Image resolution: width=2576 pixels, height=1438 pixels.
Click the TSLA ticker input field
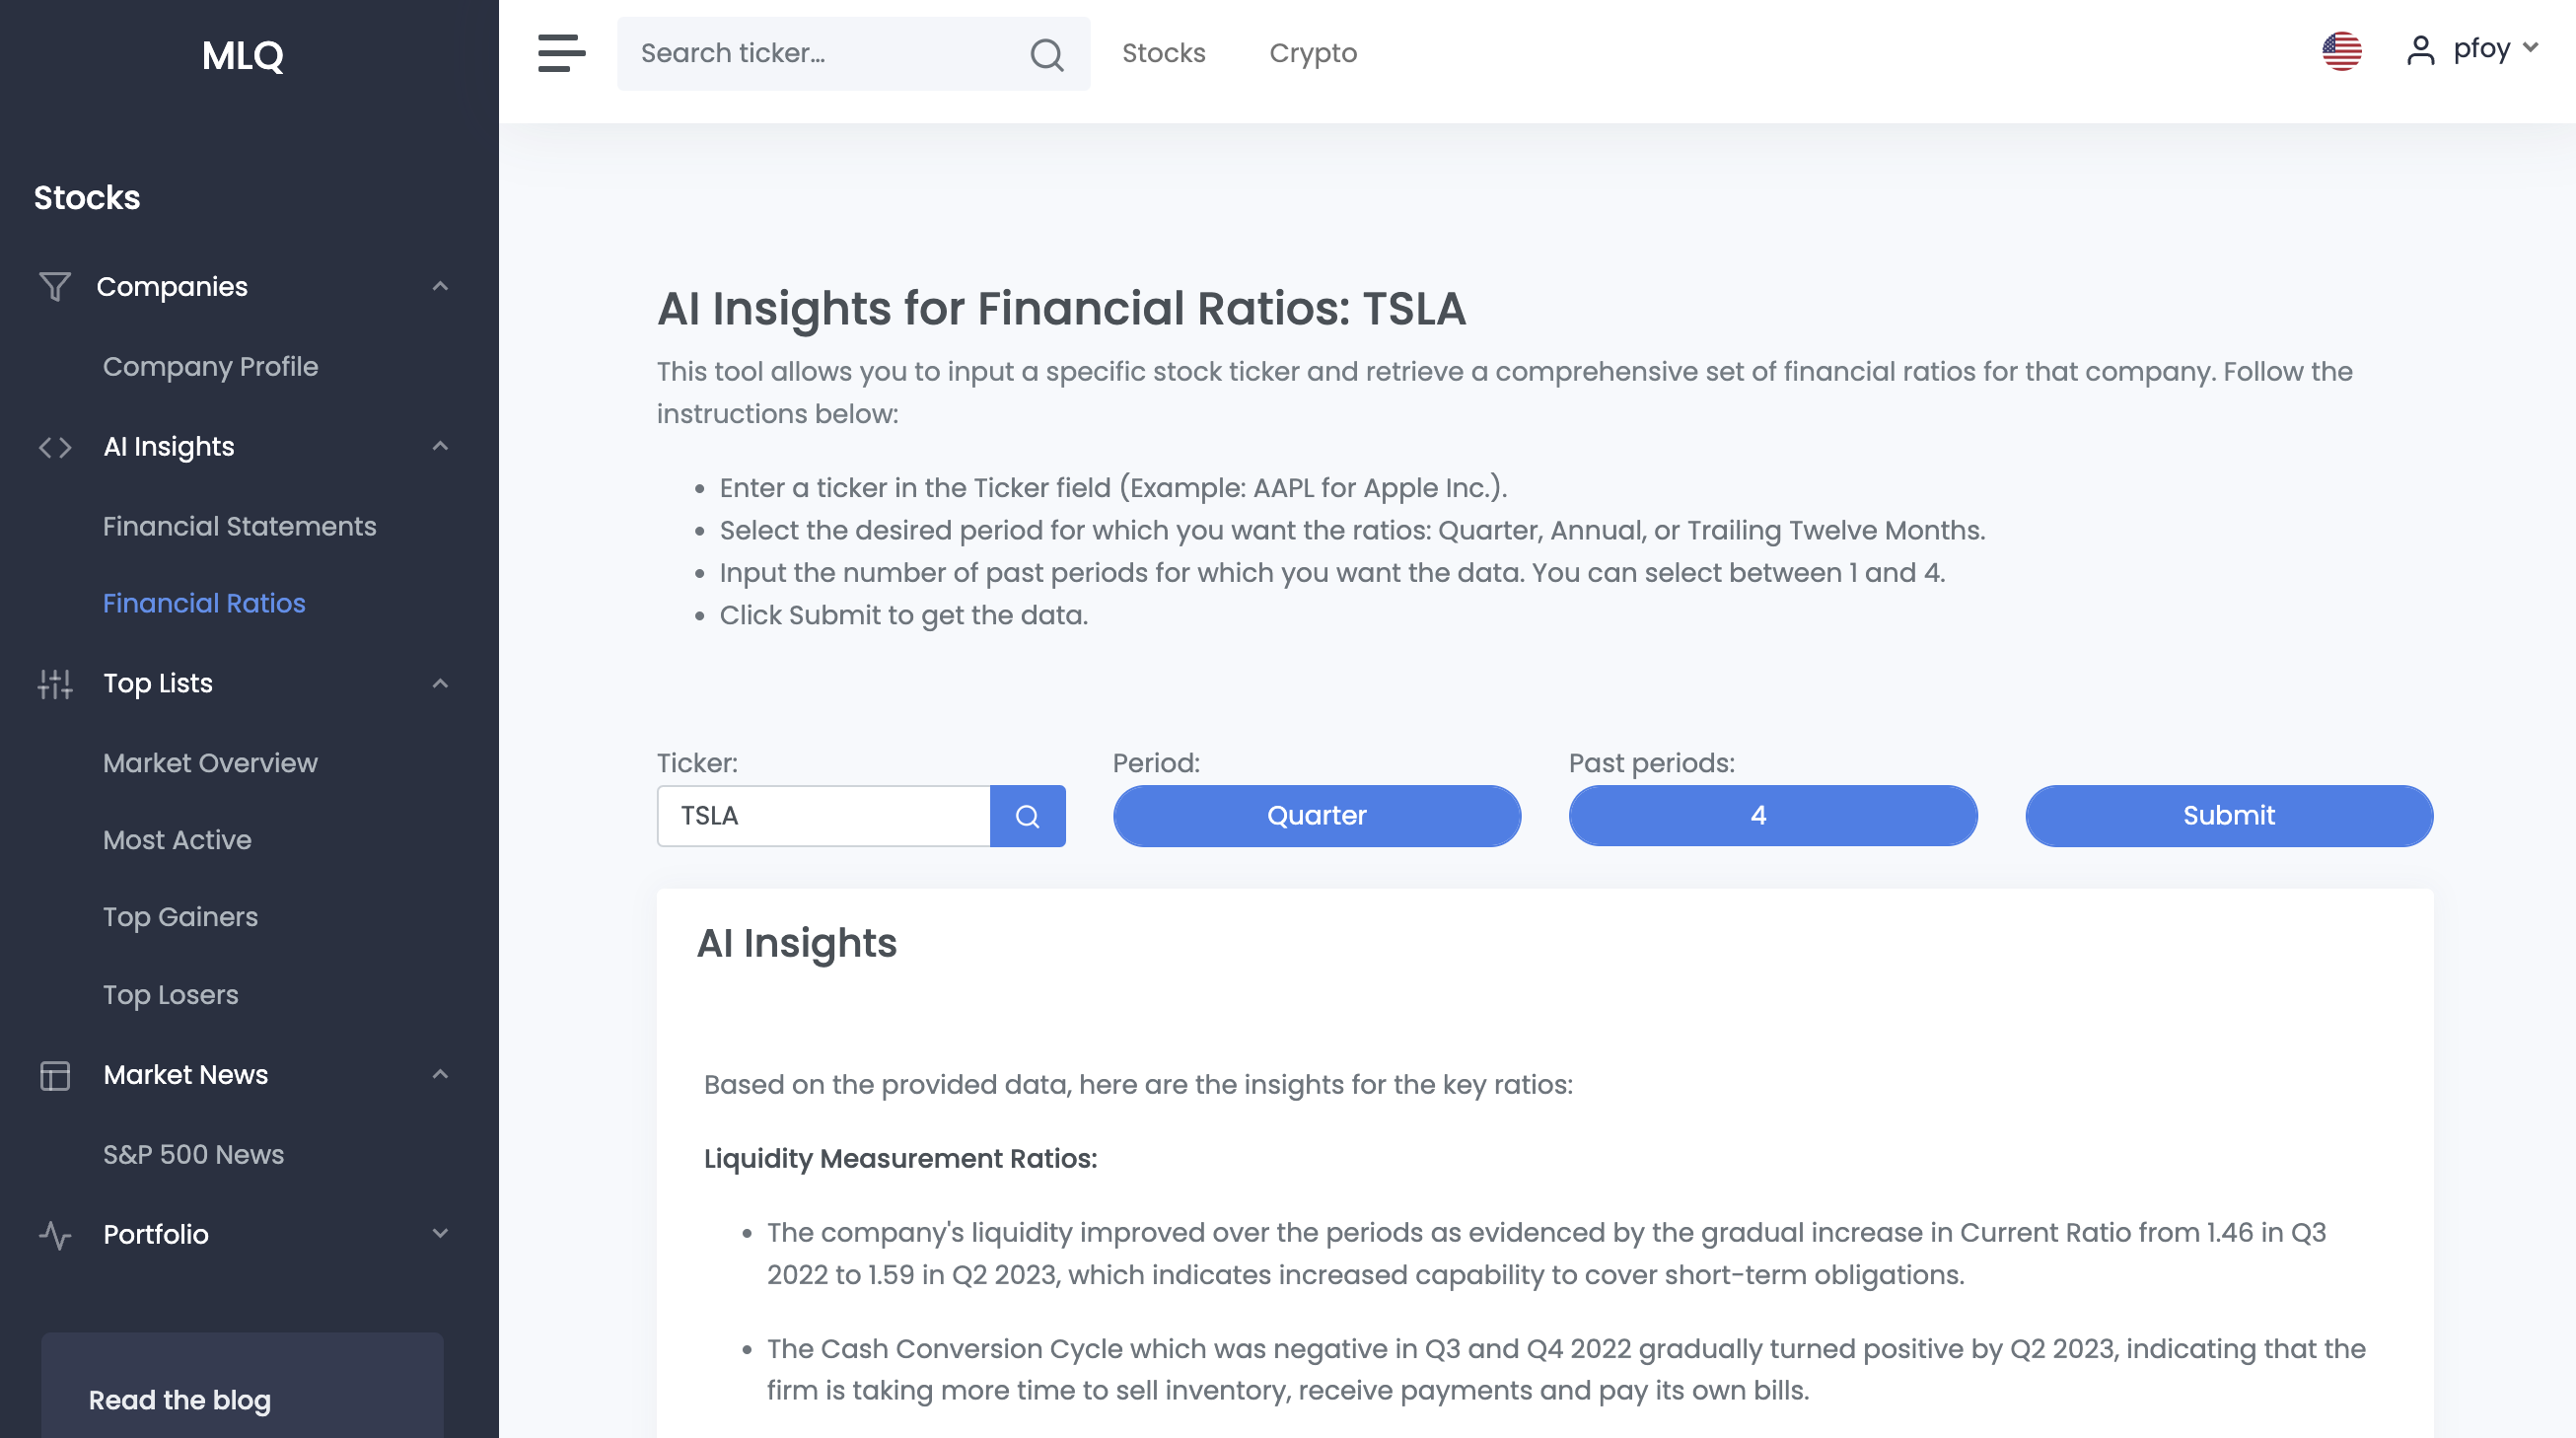pos(823,816)
